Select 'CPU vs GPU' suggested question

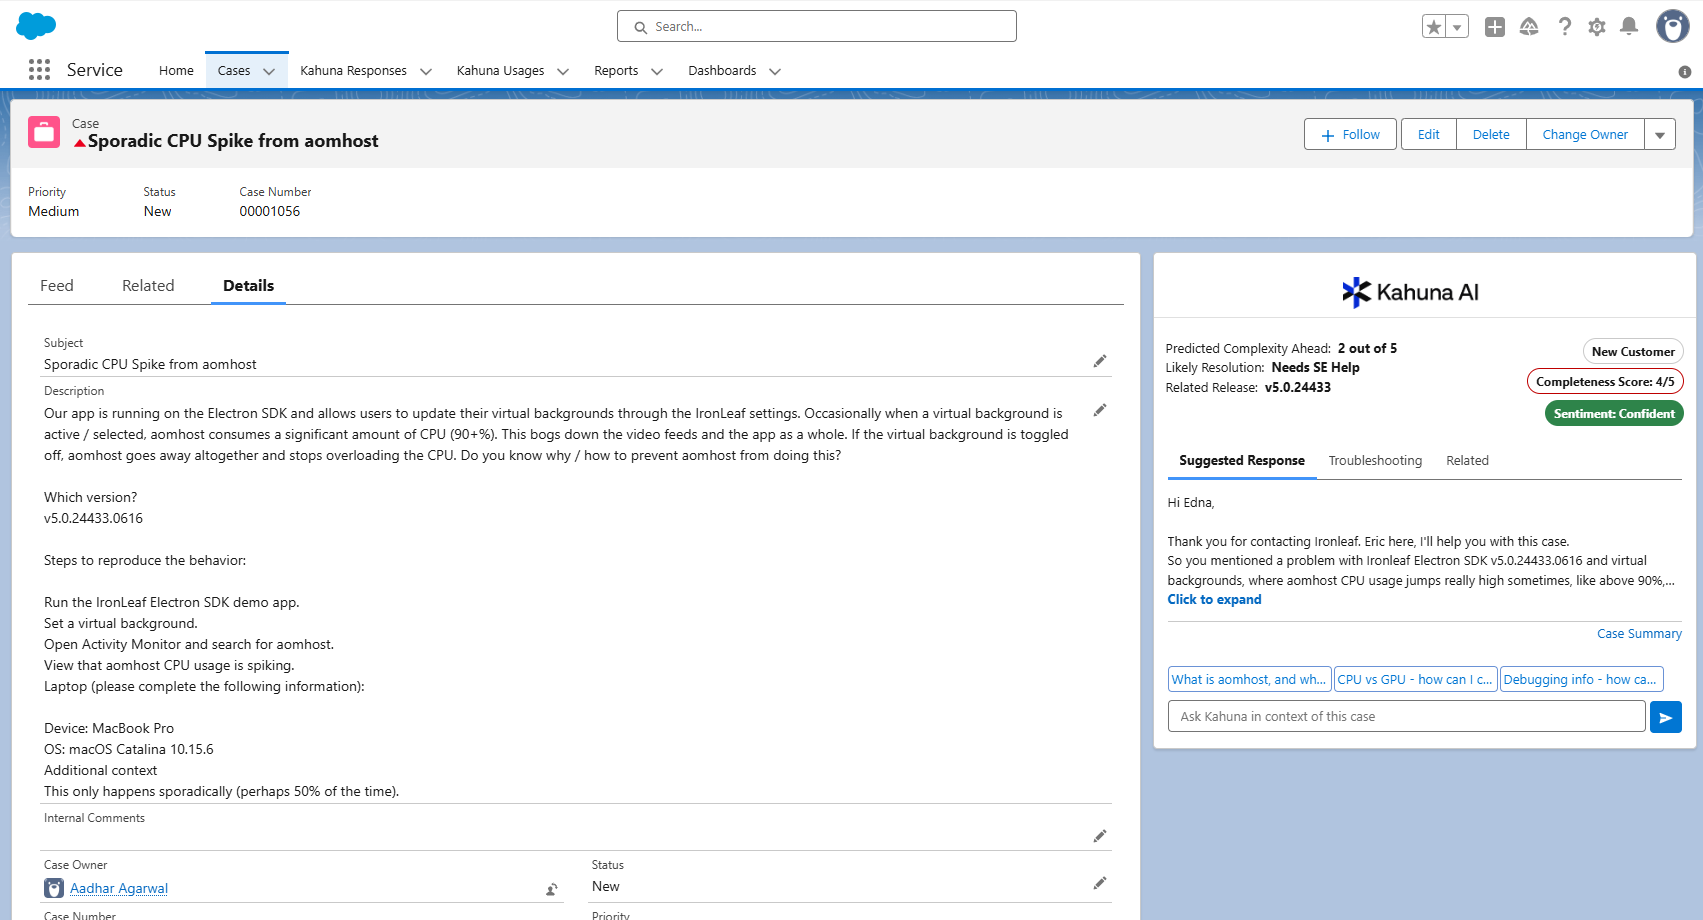1415,679
